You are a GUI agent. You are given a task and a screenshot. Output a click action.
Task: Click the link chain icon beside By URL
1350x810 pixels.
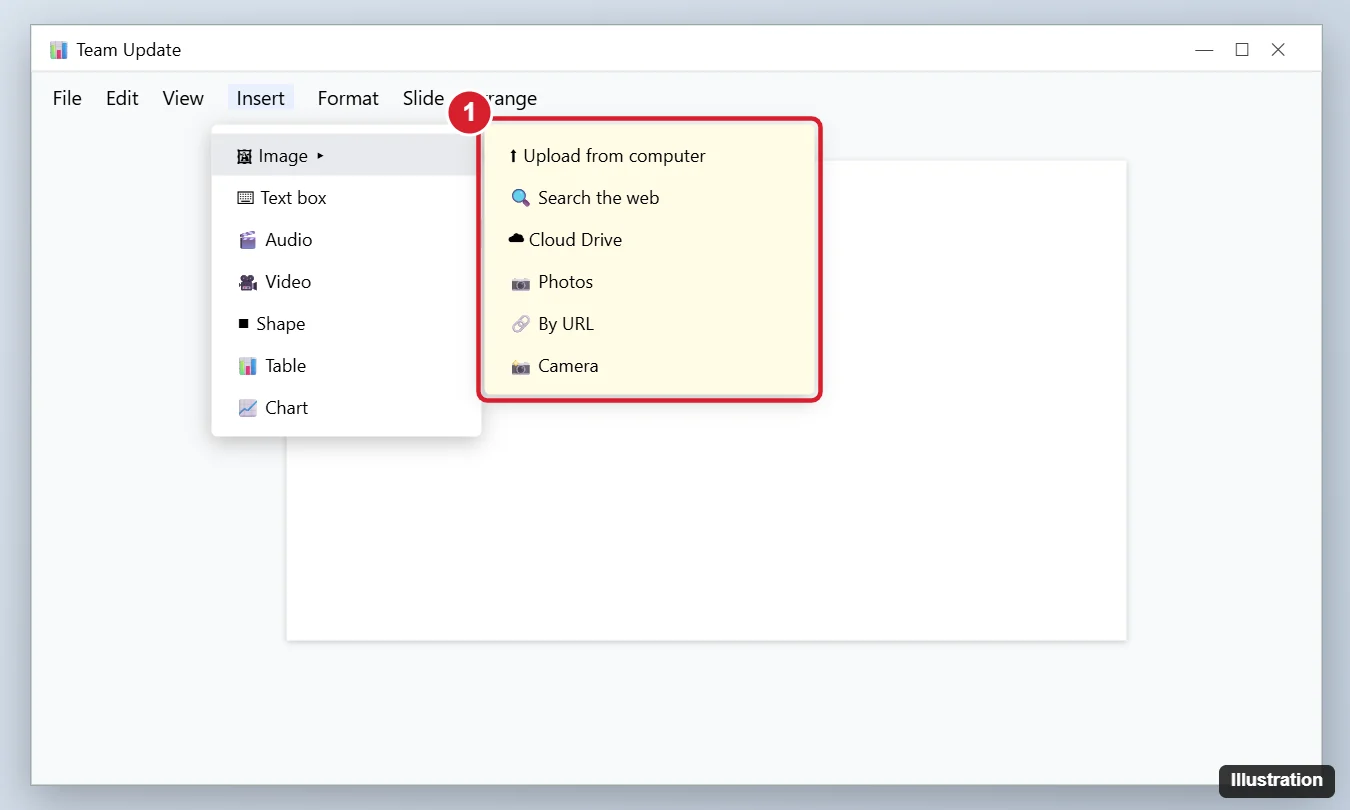coord(521,324)
